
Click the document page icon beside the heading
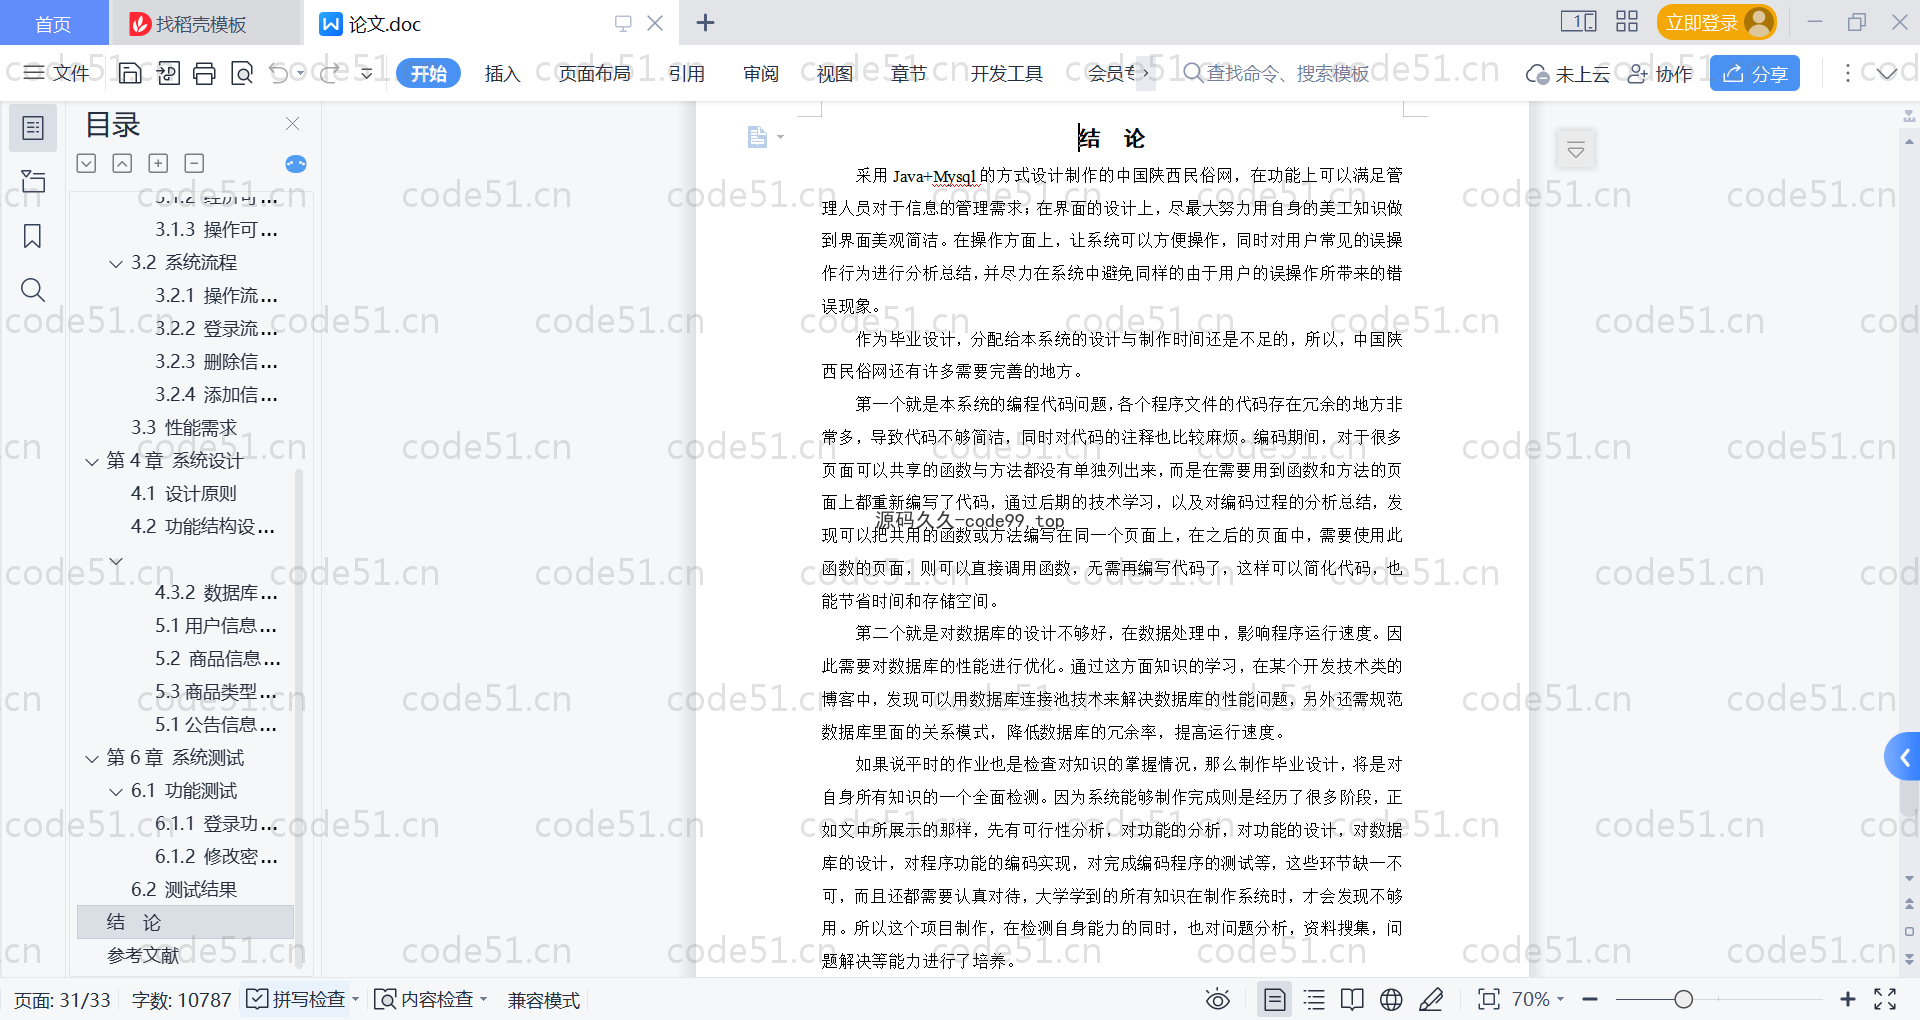[x=757, y=137]
